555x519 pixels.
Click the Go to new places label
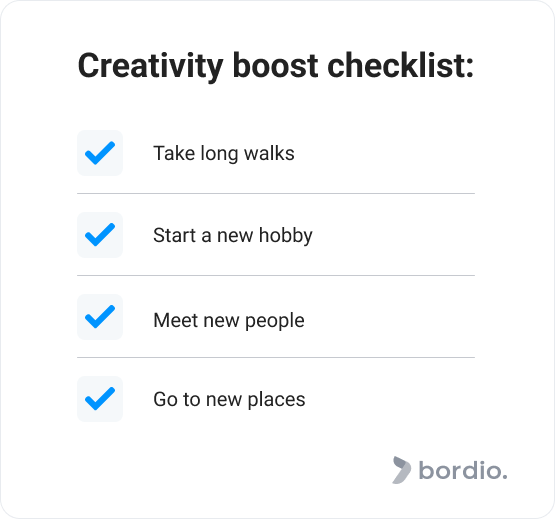pyautogui.click(x=229, y=400)
